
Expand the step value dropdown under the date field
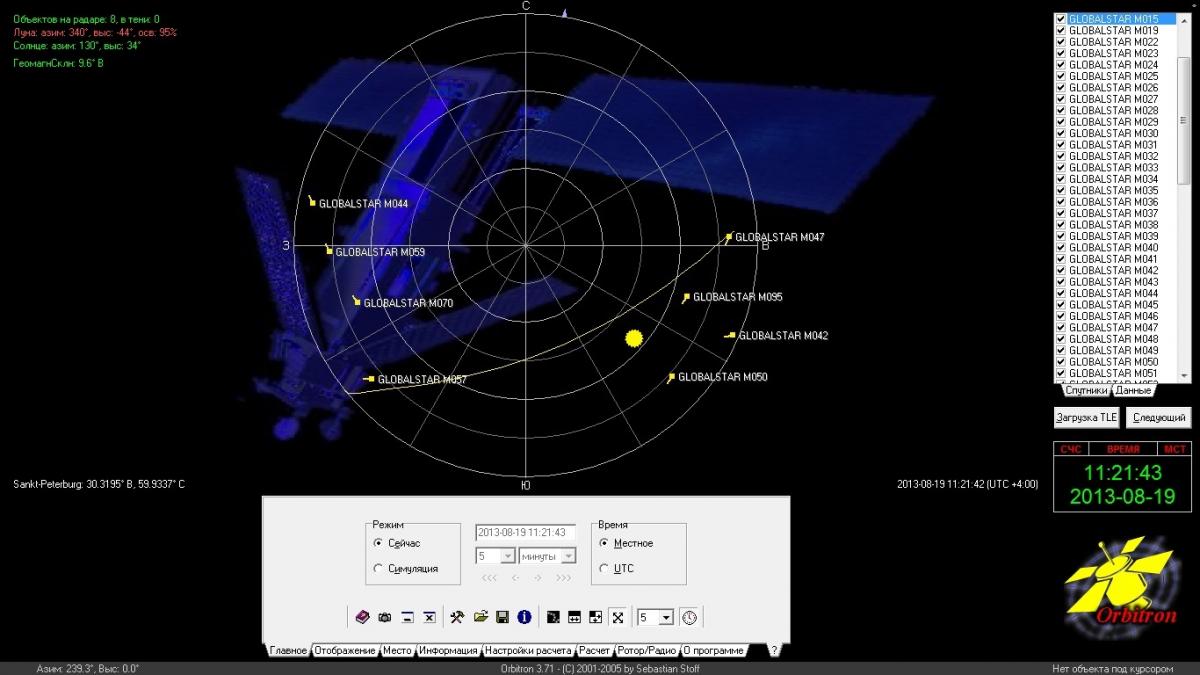[506, 556]
